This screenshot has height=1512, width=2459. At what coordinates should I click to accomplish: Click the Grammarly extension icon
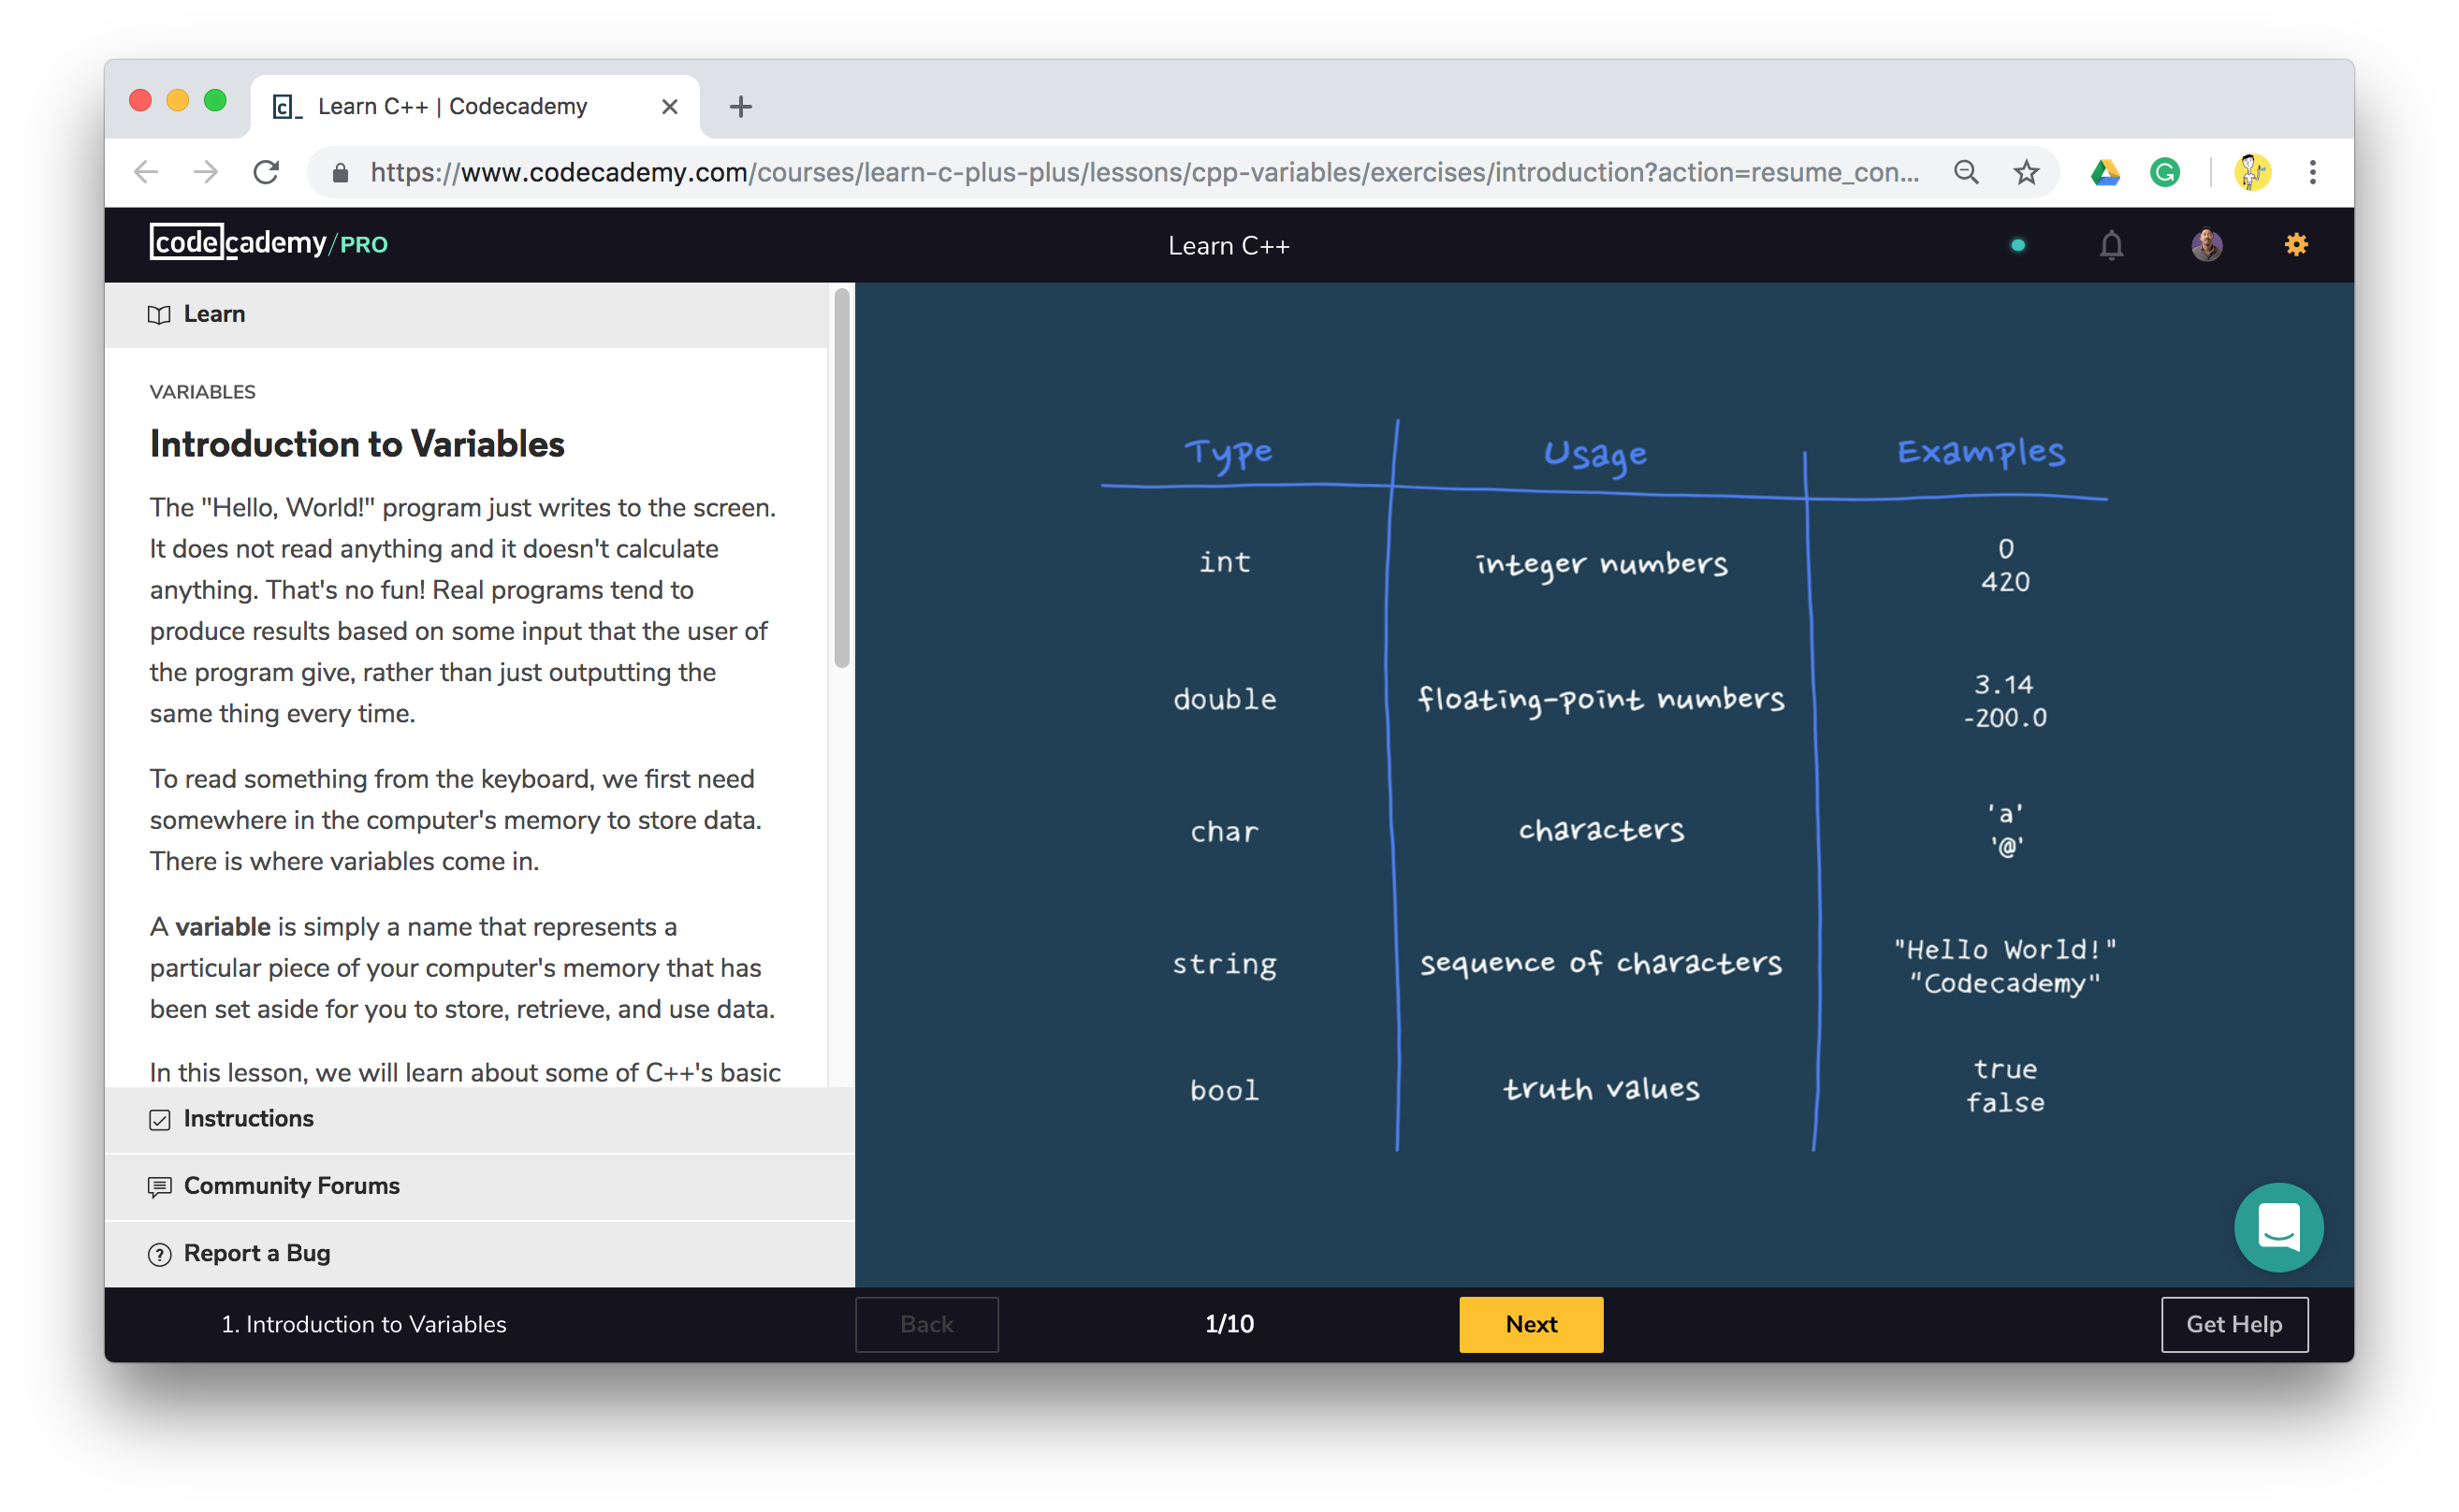tap(2165, 173)
